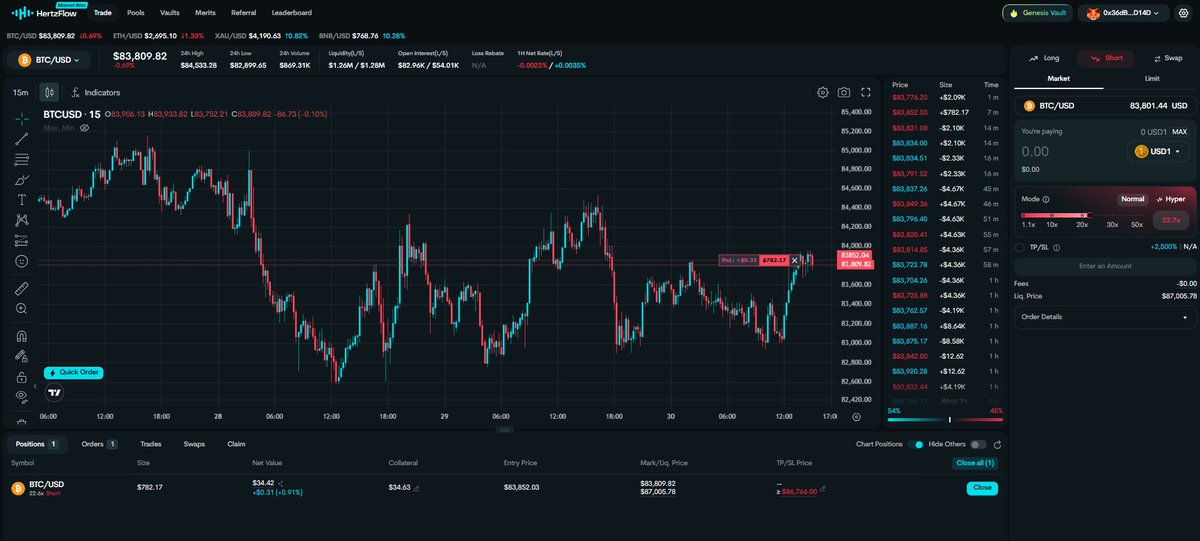Open the Swaps tab
This screenshot has height=541, width=1200.
(195, 444)
